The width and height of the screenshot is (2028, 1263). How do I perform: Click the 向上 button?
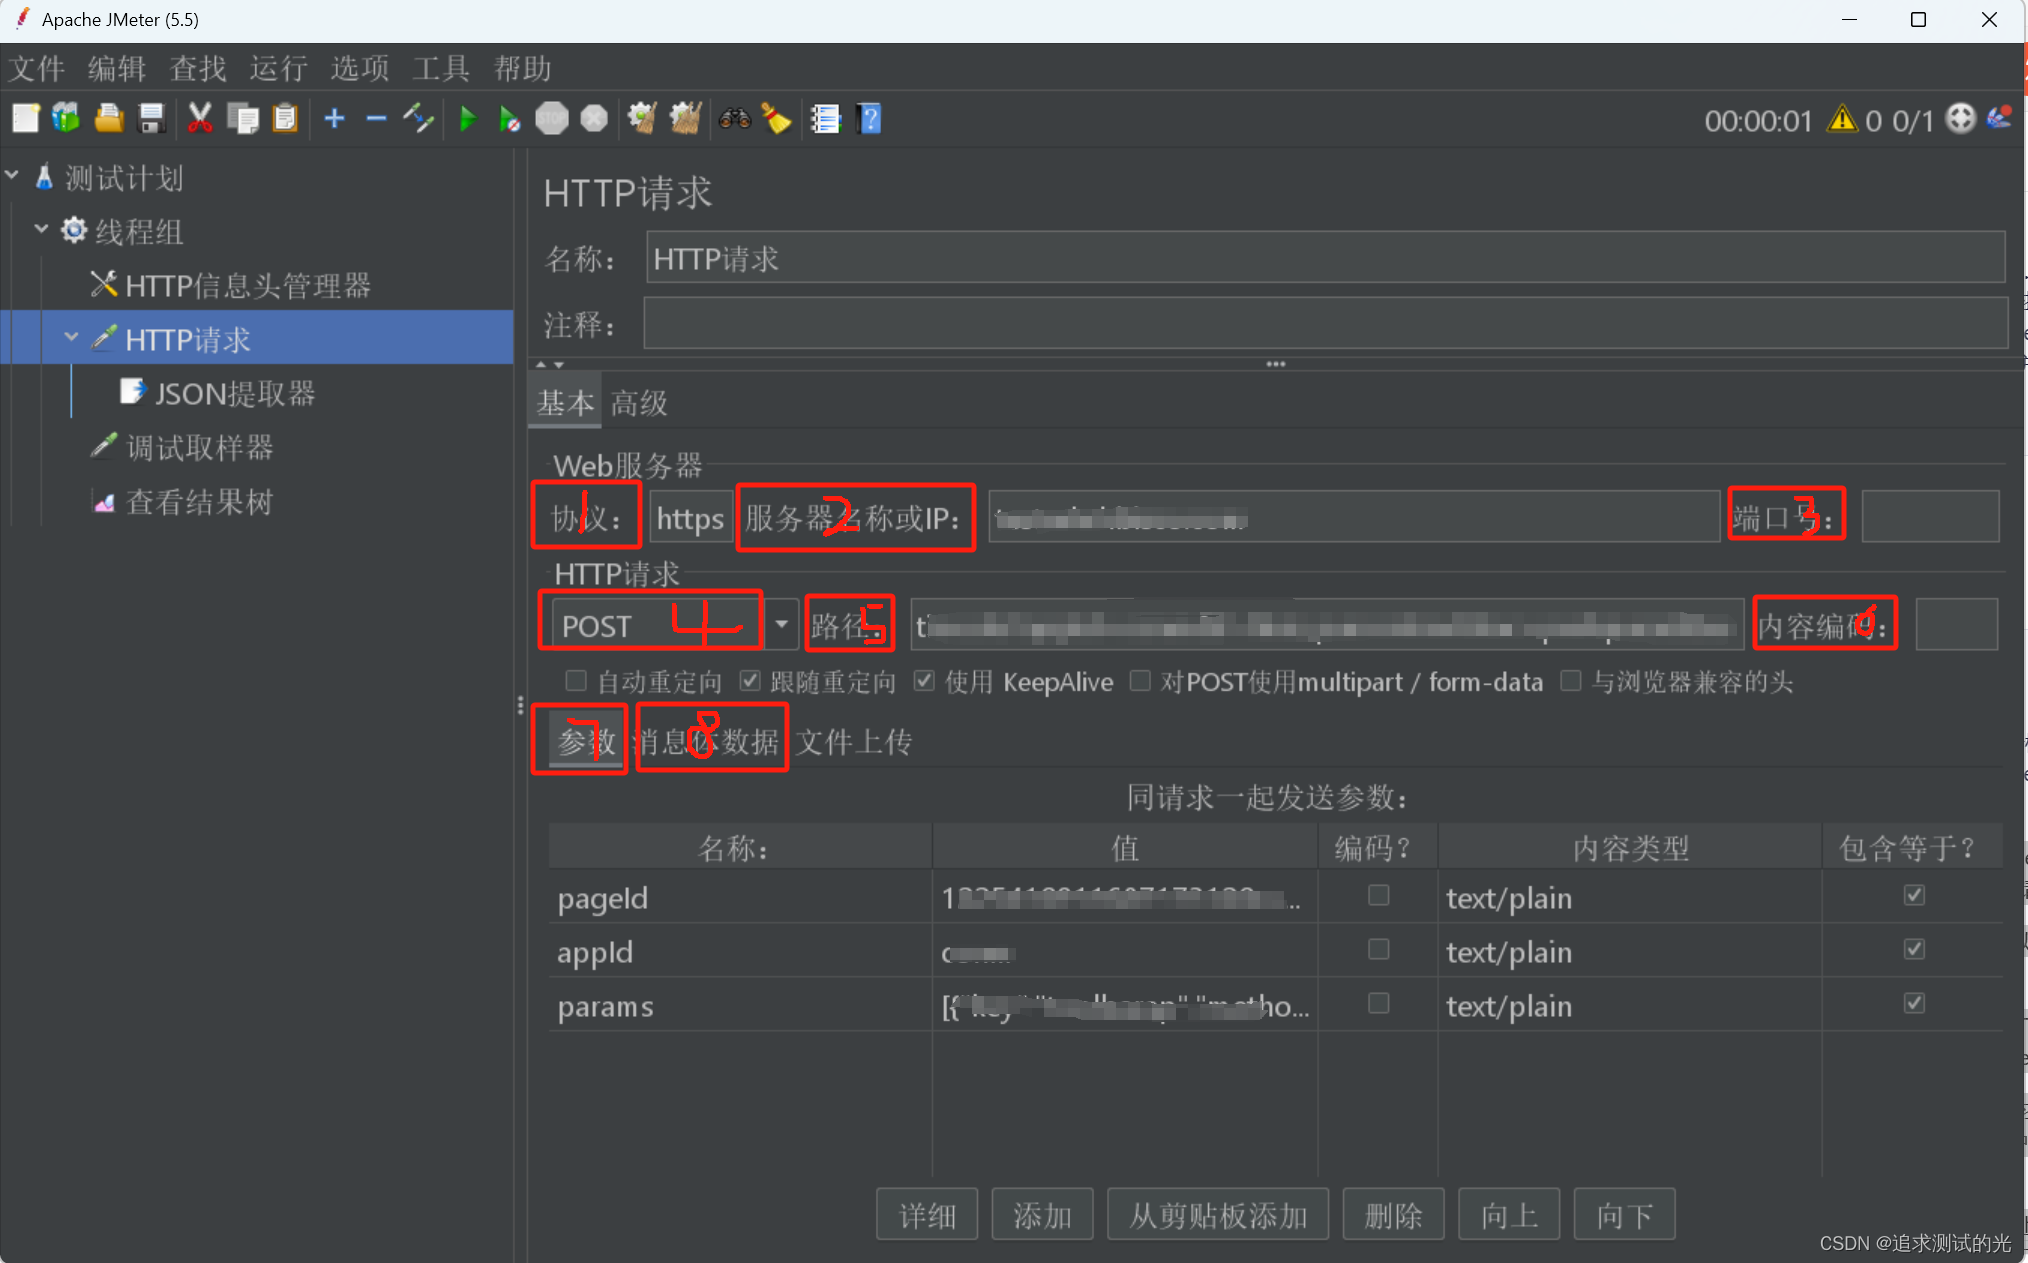[x=1509, y=1215]
